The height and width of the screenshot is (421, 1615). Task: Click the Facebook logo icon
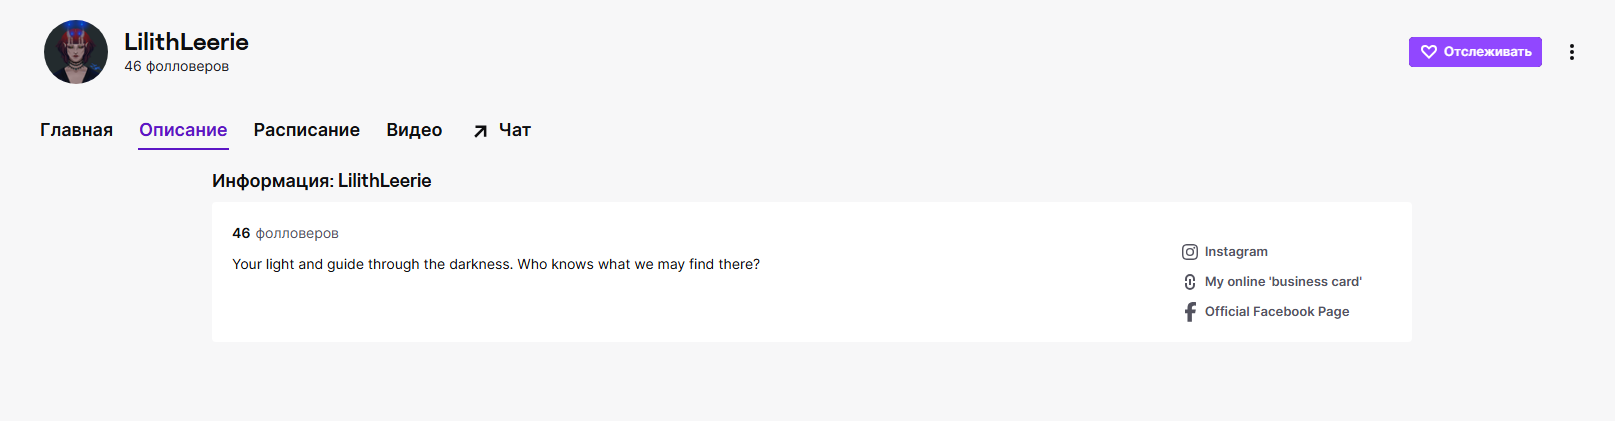point(1190,312)
